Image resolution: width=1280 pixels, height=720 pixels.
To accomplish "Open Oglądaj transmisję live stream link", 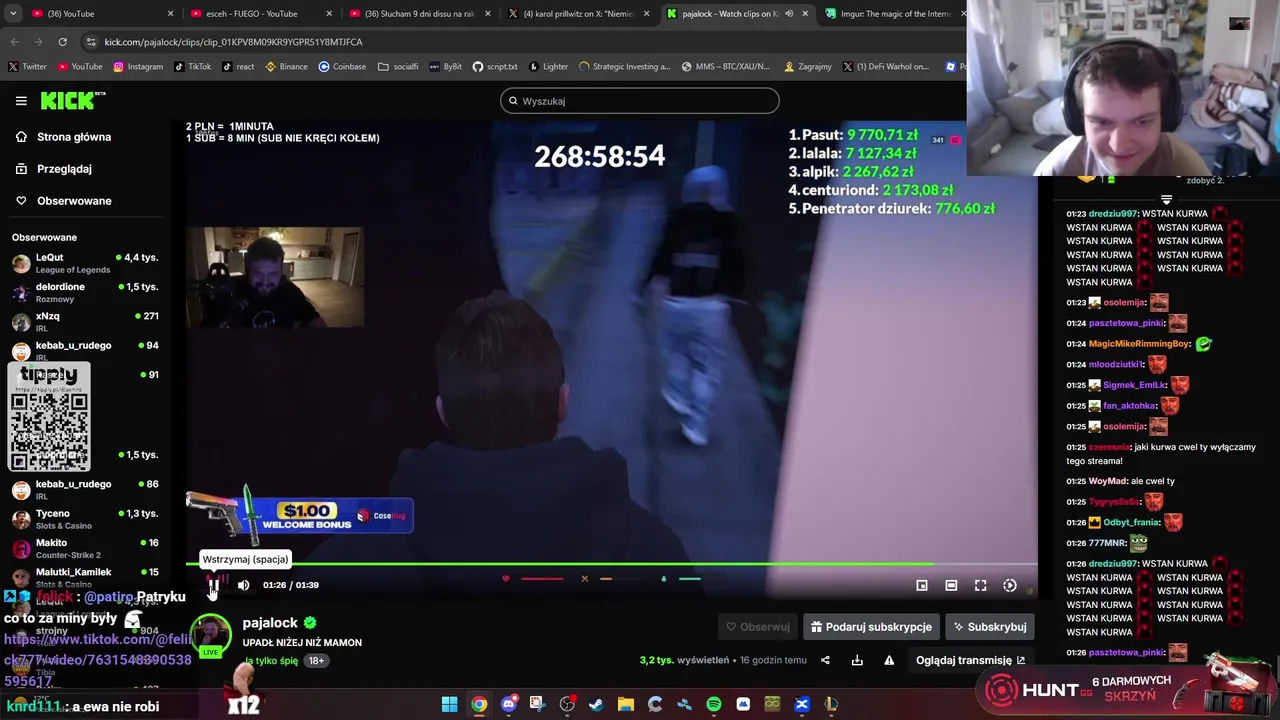I will click(x=970, y=660).
